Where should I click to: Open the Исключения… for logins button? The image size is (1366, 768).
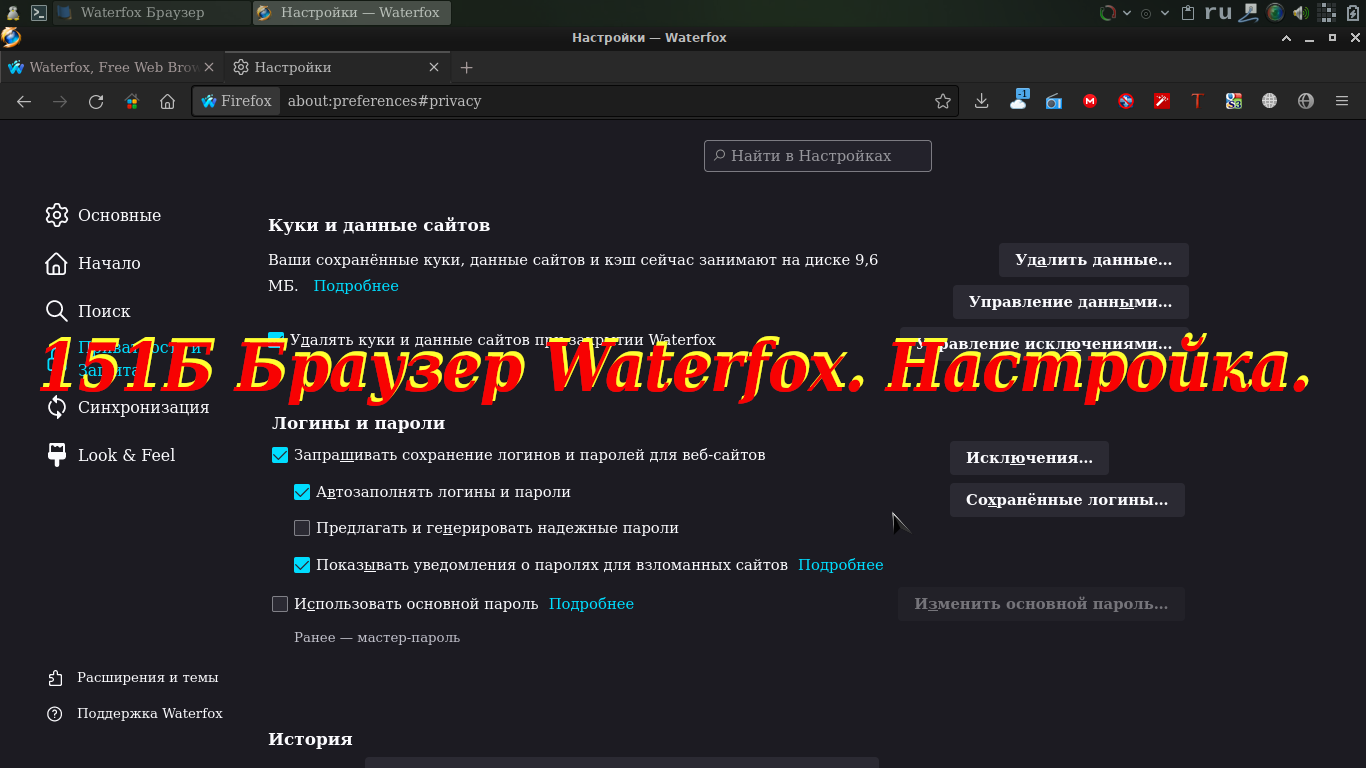[1029, 458]
